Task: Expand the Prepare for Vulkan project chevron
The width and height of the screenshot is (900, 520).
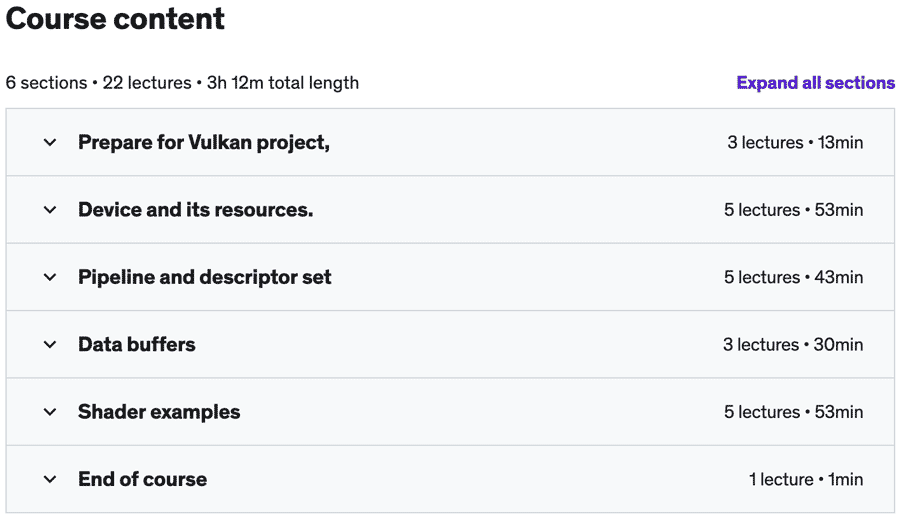Action: point(50,143)
